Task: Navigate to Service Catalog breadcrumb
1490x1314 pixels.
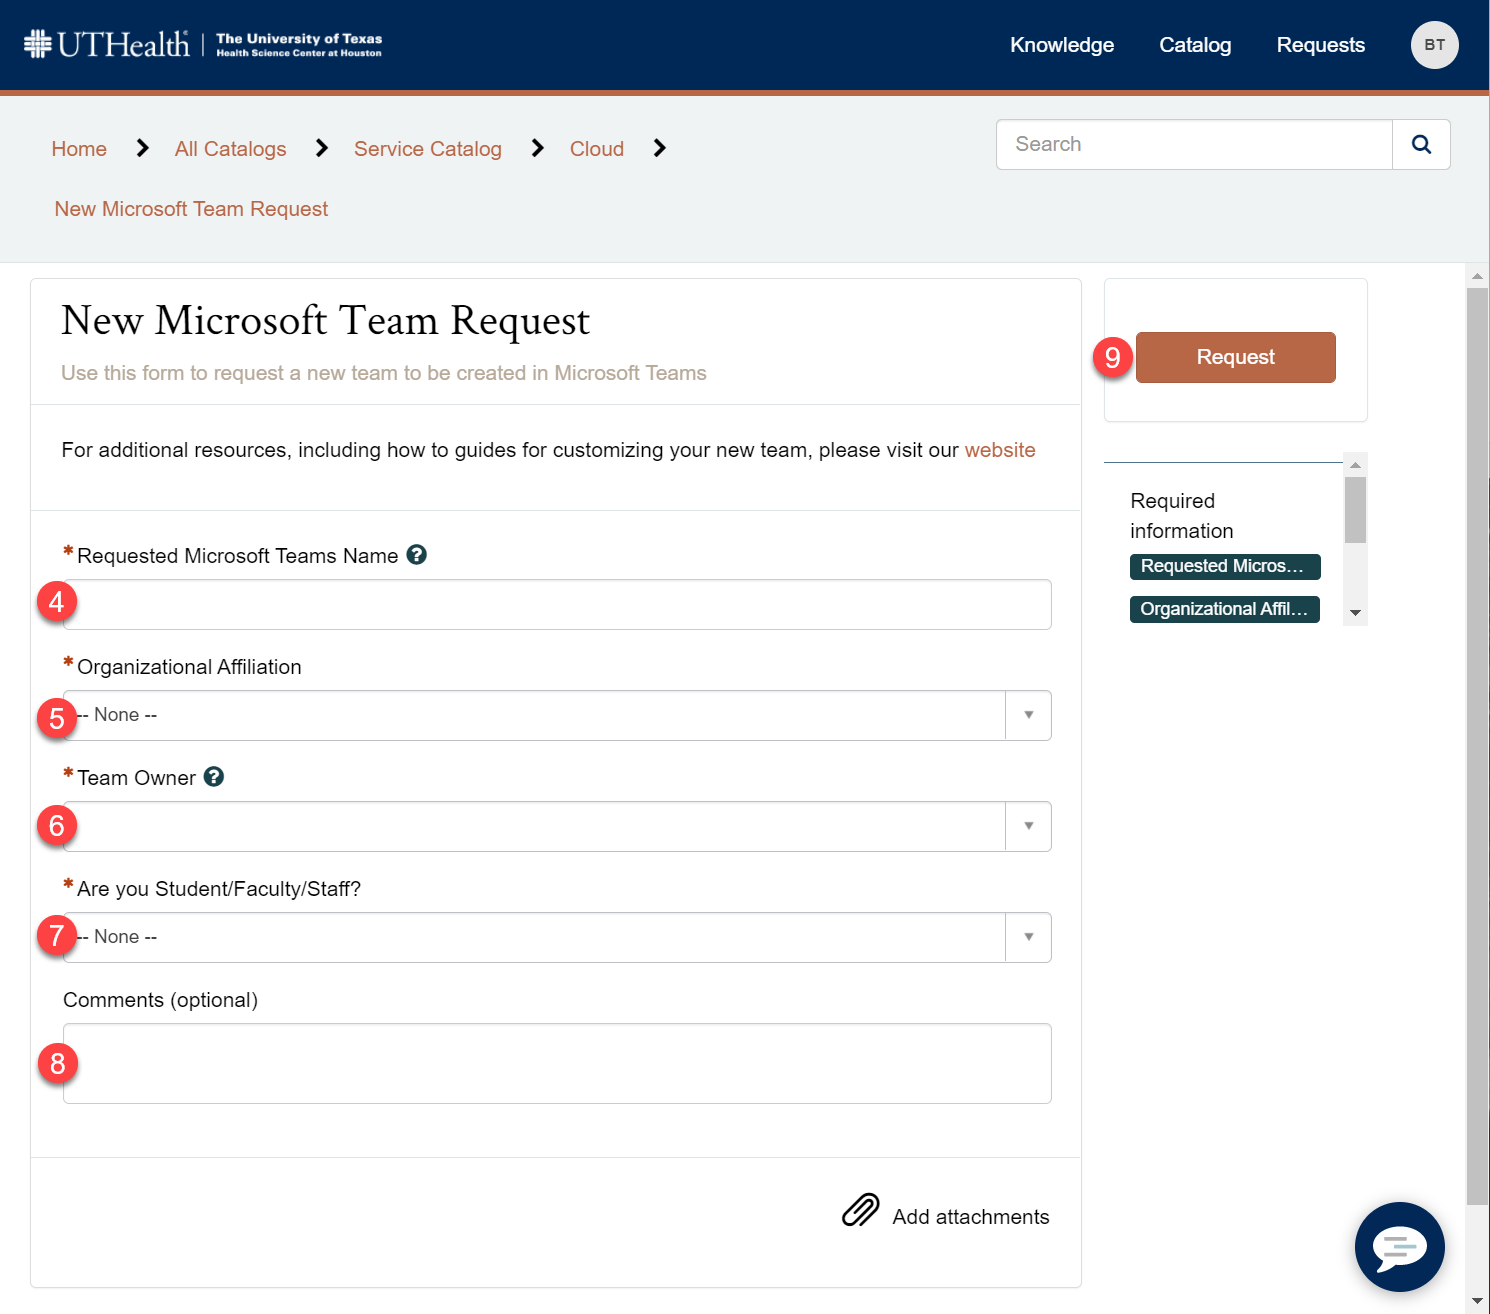Action: [x=427, y=149]
